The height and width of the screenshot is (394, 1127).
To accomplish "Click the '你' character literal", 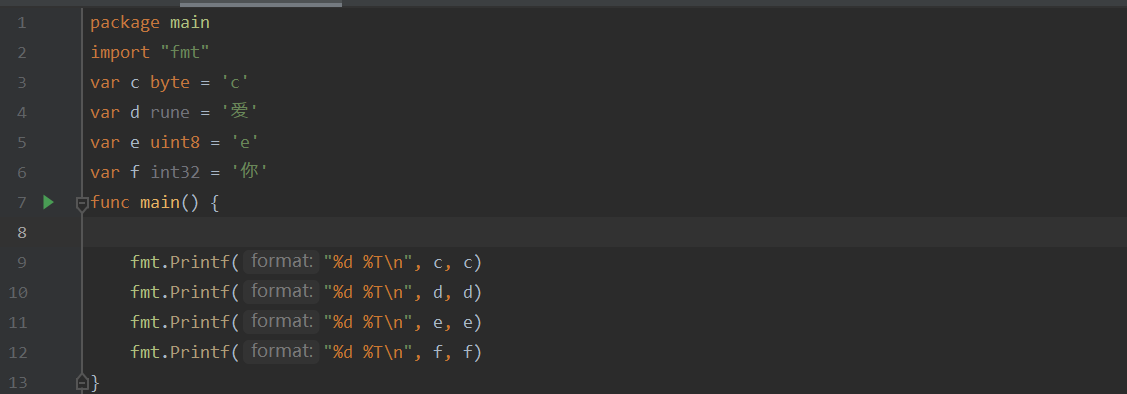I will (x=249, y=172).
